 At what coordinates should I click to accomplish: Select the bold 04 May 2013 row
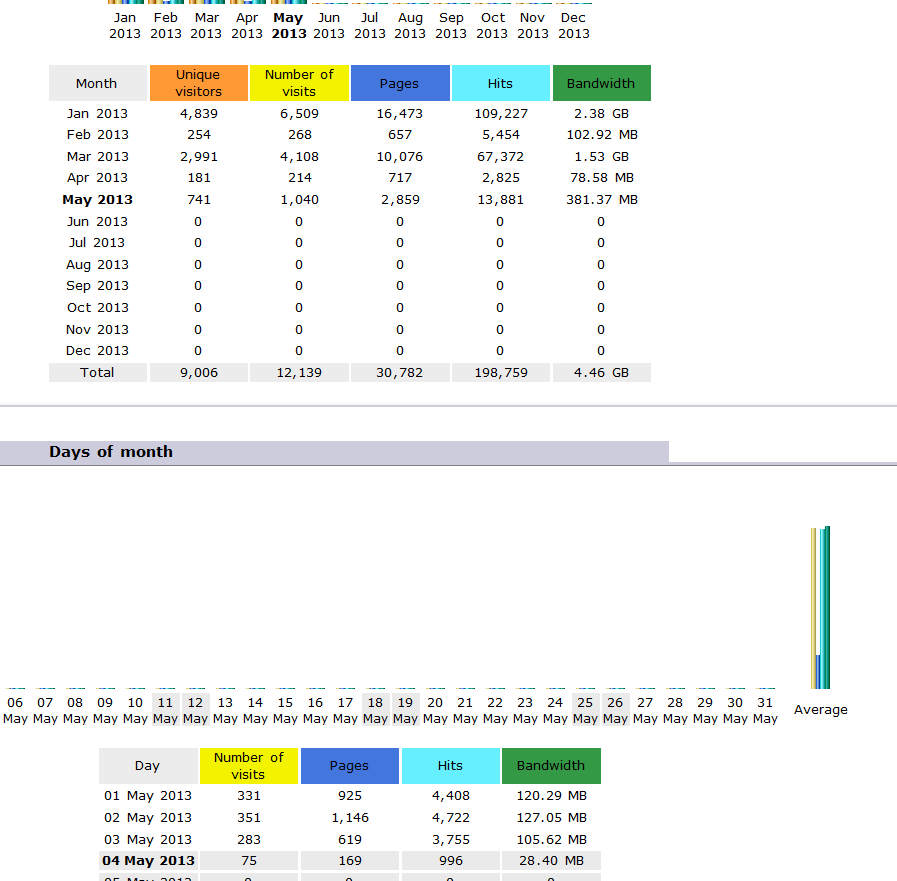click(350, 860)
